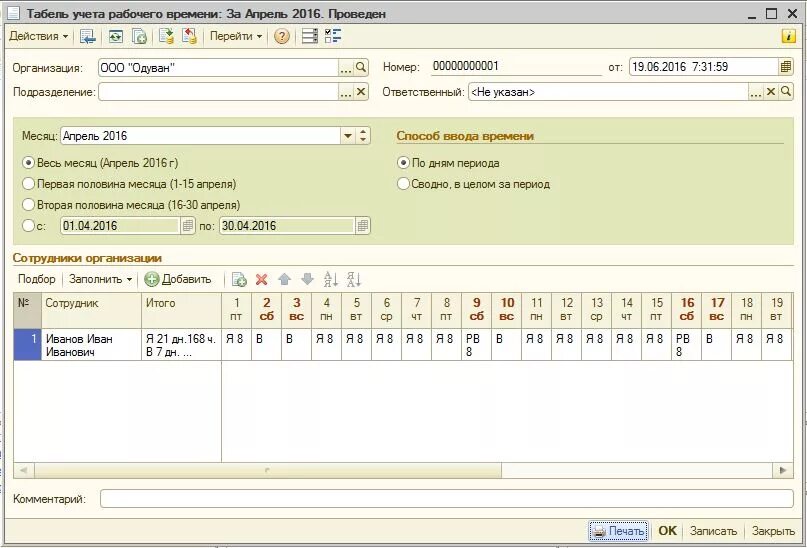Viewport: 807px width, 548px height.
Task: Click the Итого cell Я 21 дн.168 ч.
Action: point(182,345)
